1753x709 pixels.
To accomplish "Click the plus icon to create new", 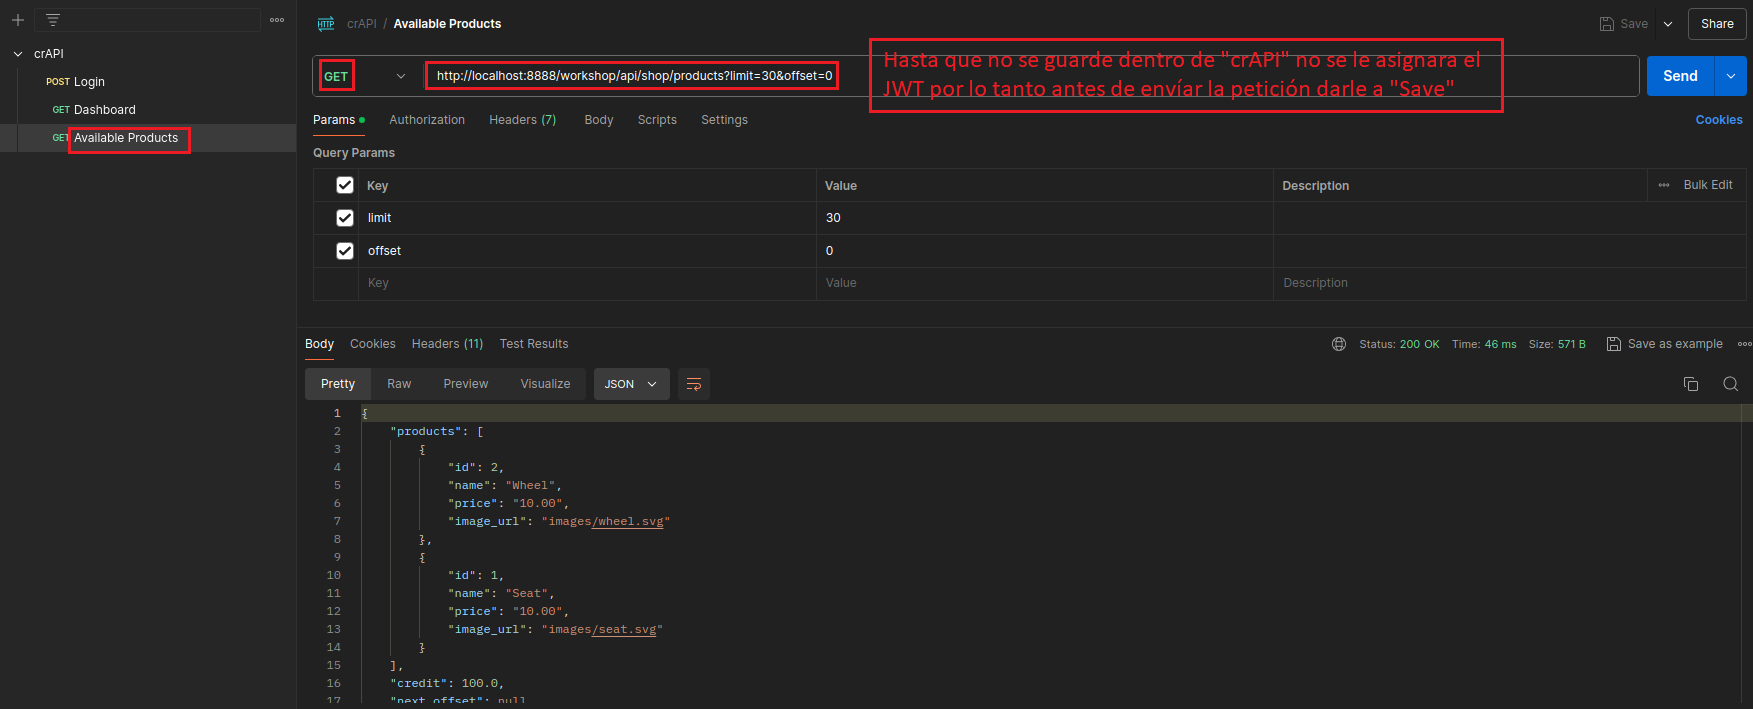I will click(18, 20).
